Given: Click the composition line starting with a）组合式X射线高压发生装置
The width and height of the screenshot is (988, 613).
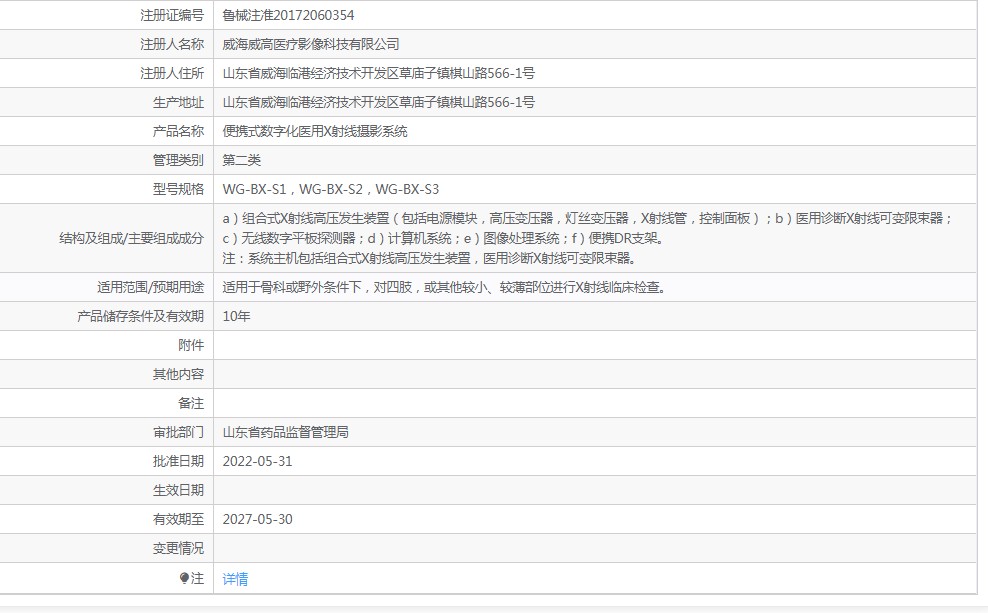Looking at the screenshot, I should 588,219.
